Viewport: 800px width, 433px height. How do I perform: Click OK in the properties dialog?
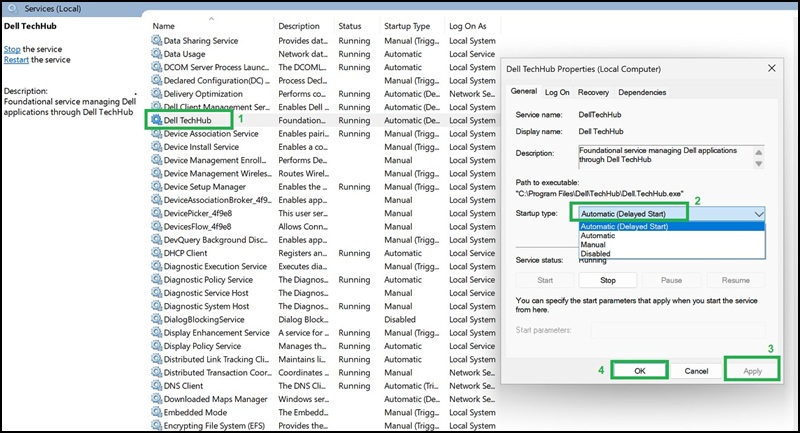point(639,371)
